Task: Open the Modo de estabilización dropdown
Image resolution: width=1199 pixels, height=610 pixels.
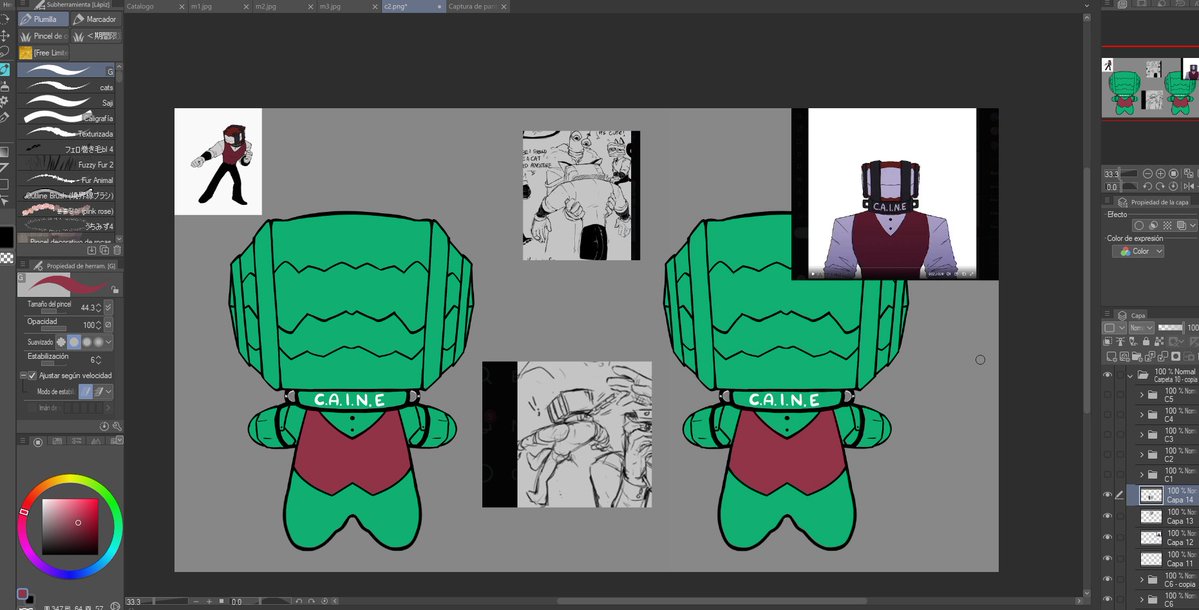Action: tap(109, 391)
